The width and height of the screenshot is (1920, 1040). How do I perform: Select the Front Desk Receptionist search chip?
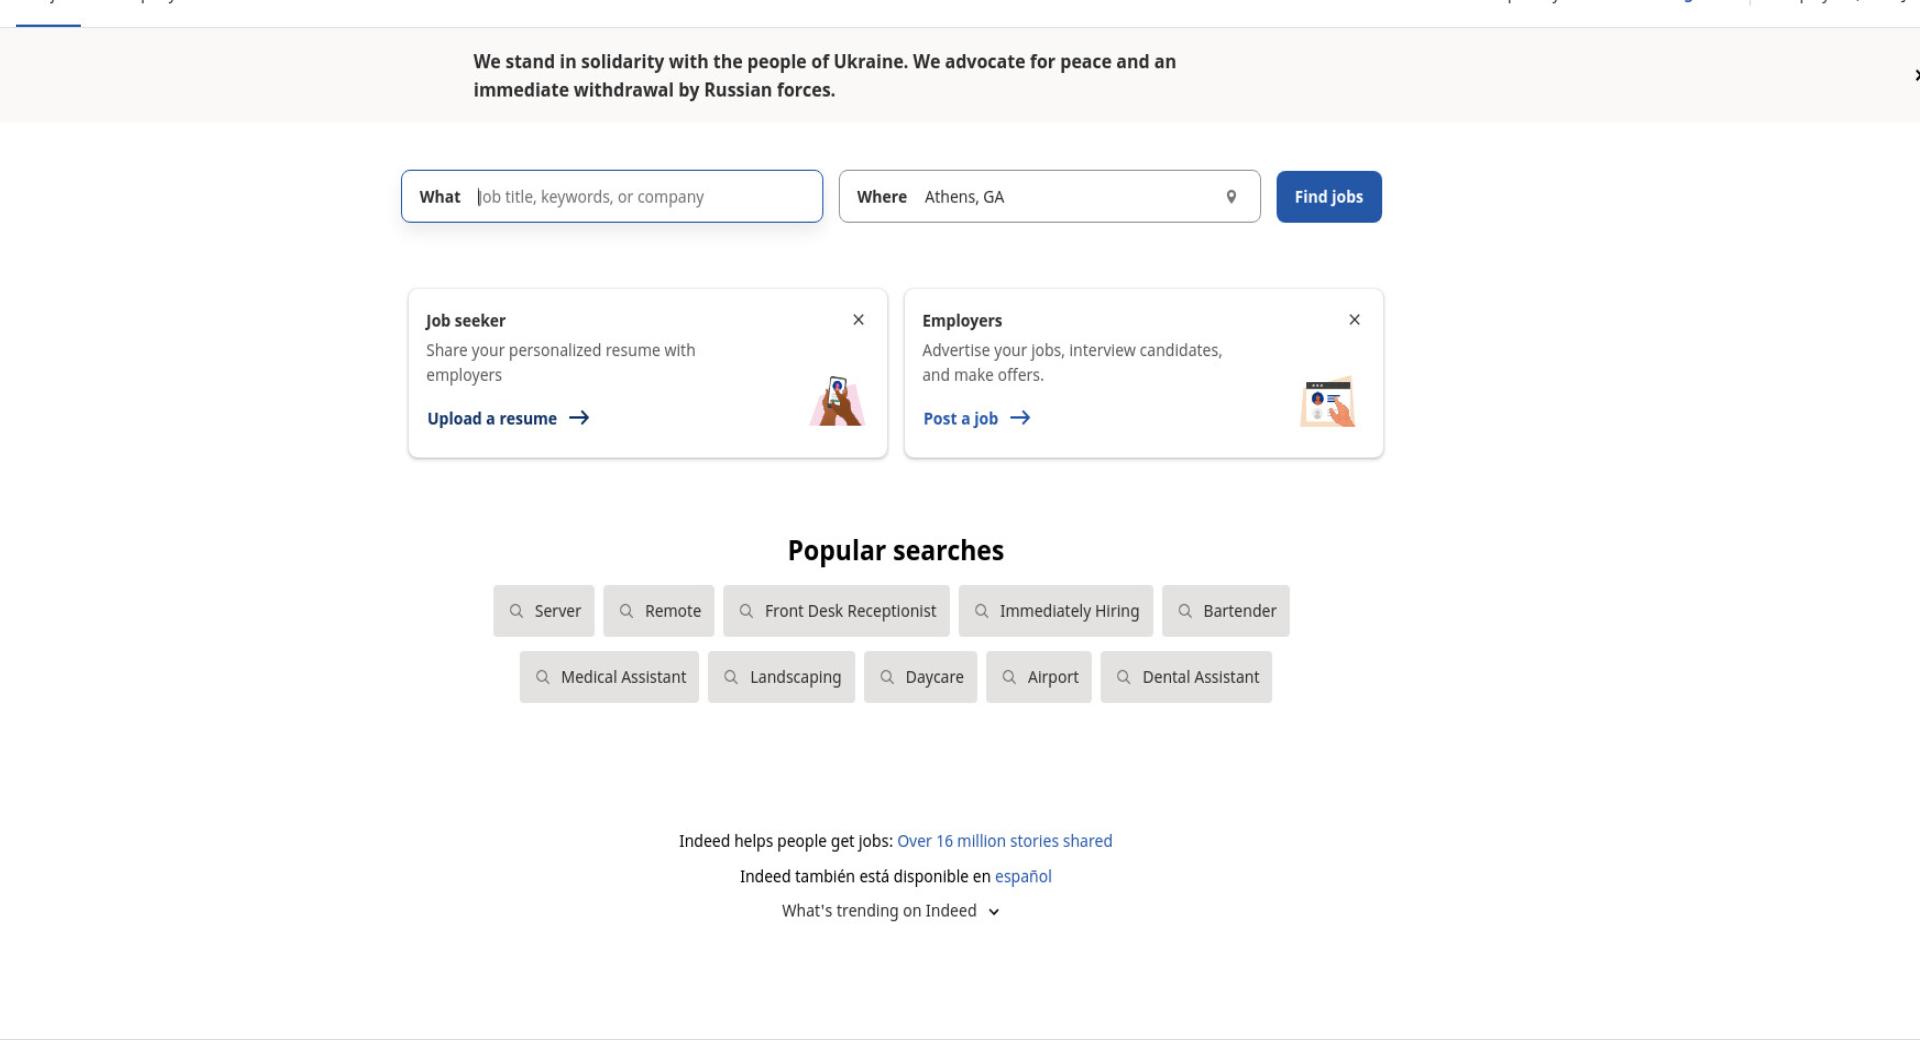pos(836,611)
